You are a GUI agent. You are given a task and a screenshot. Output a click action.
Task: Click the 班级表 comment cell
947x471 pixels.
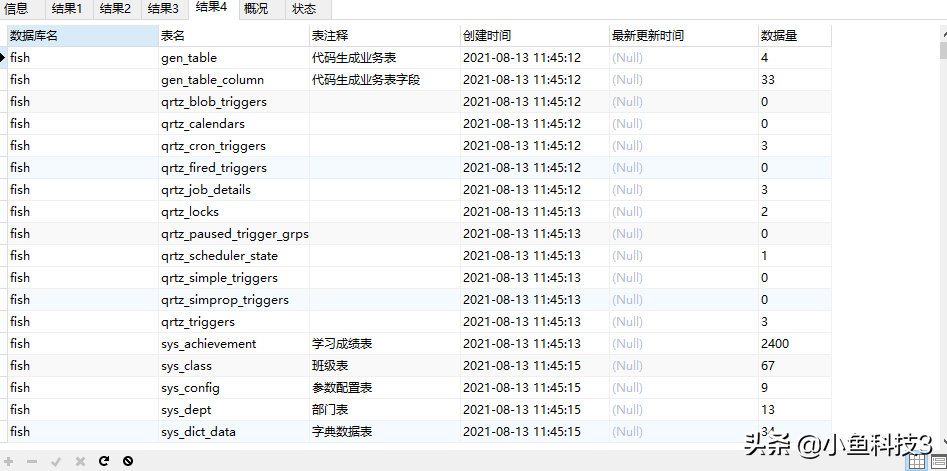pos(385,365)
